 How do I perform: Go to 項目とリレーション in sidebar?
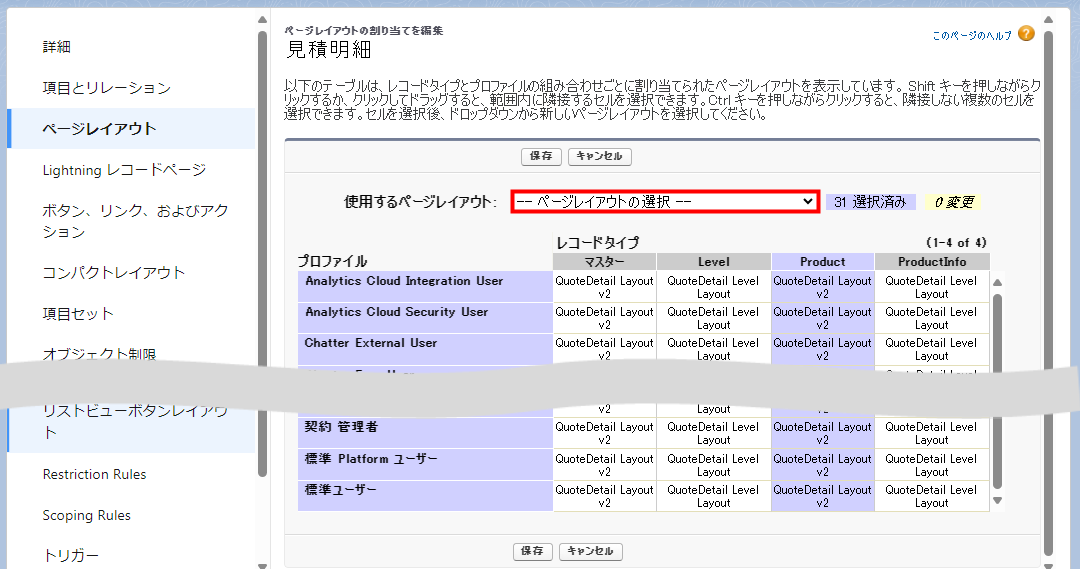(107, 88)
